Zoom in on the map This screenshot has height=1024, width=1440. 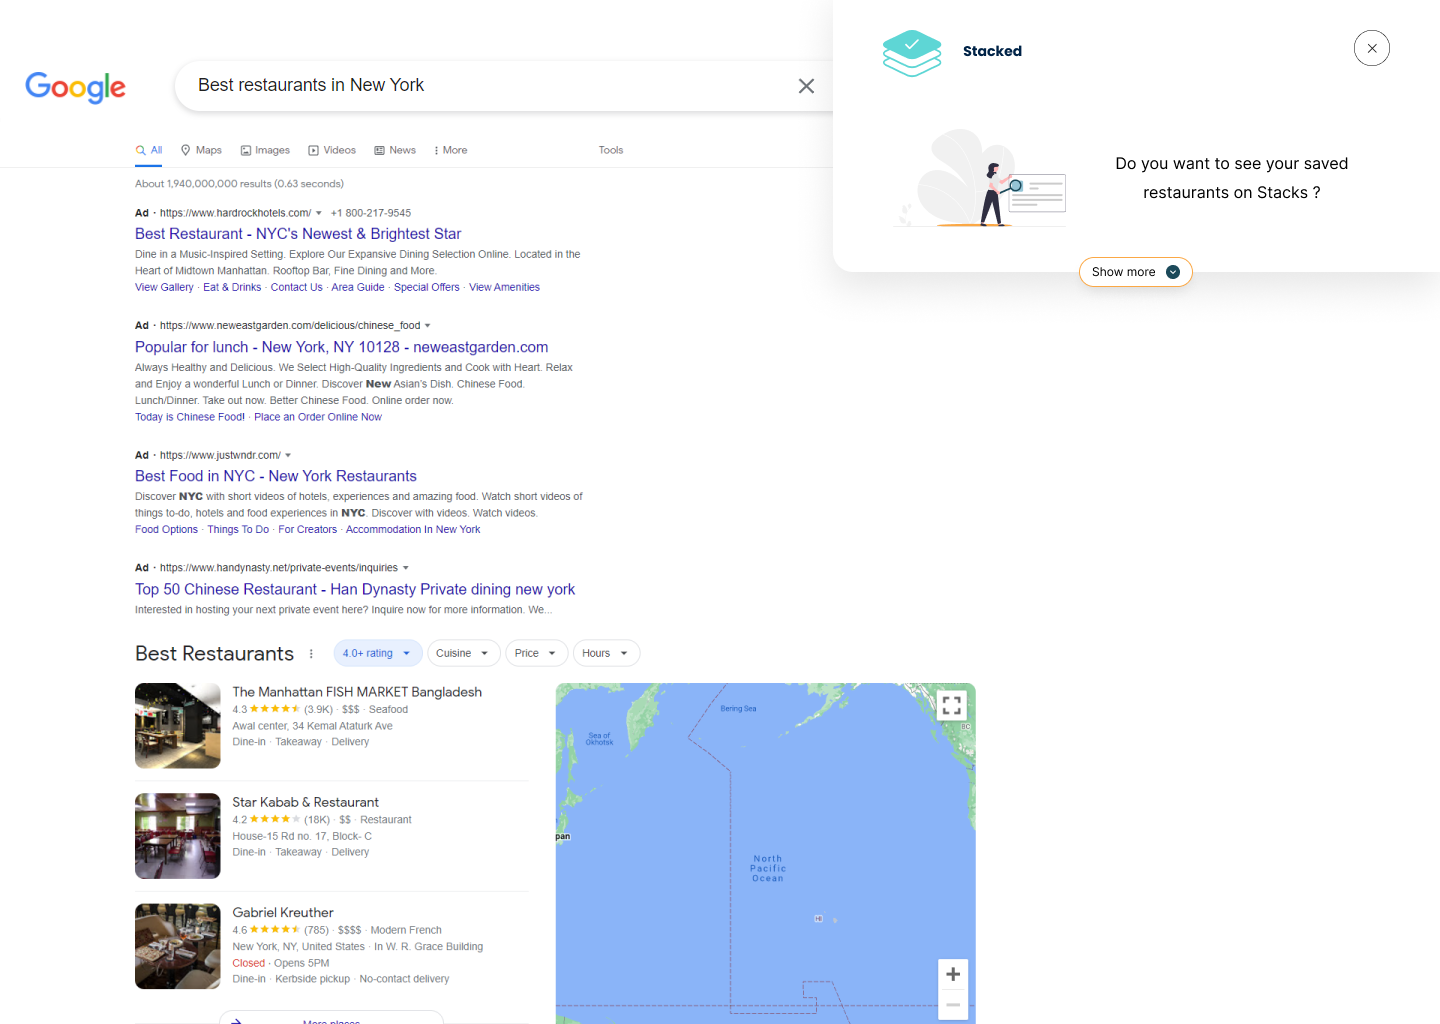click(x=953, y=974)
